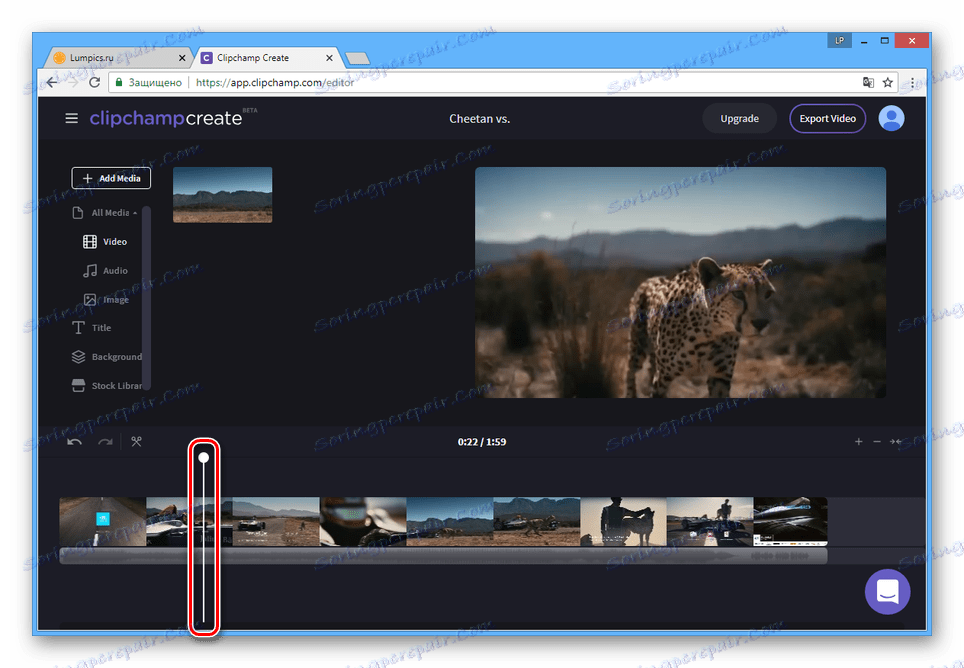Zoom out of the timeline with the minus icon
Viewport: 964px width, 668px height.
(877, 441)
